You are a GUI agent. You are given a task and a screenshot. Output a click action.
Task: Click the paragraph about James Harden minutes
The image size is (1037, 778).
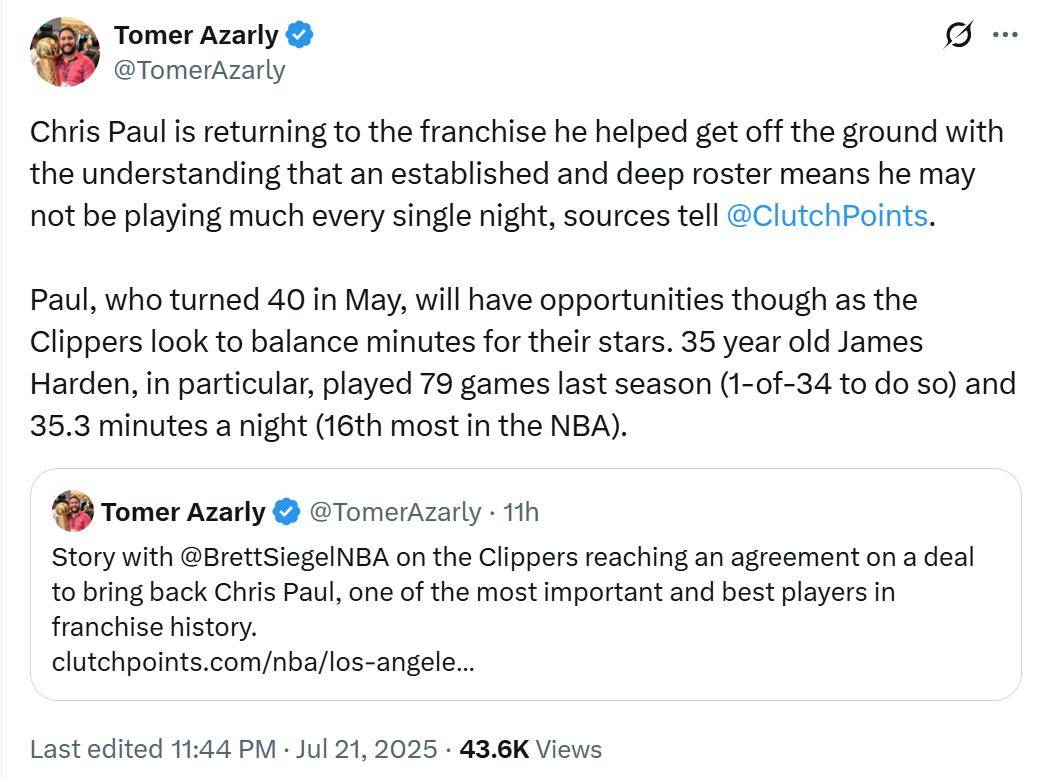click(522, 363)
